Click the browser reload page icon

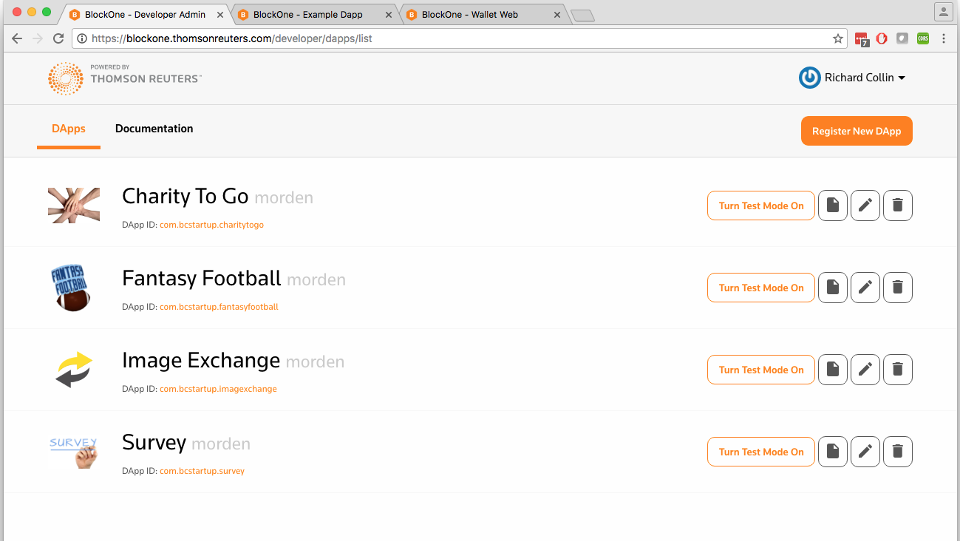[x=58, y=39]
